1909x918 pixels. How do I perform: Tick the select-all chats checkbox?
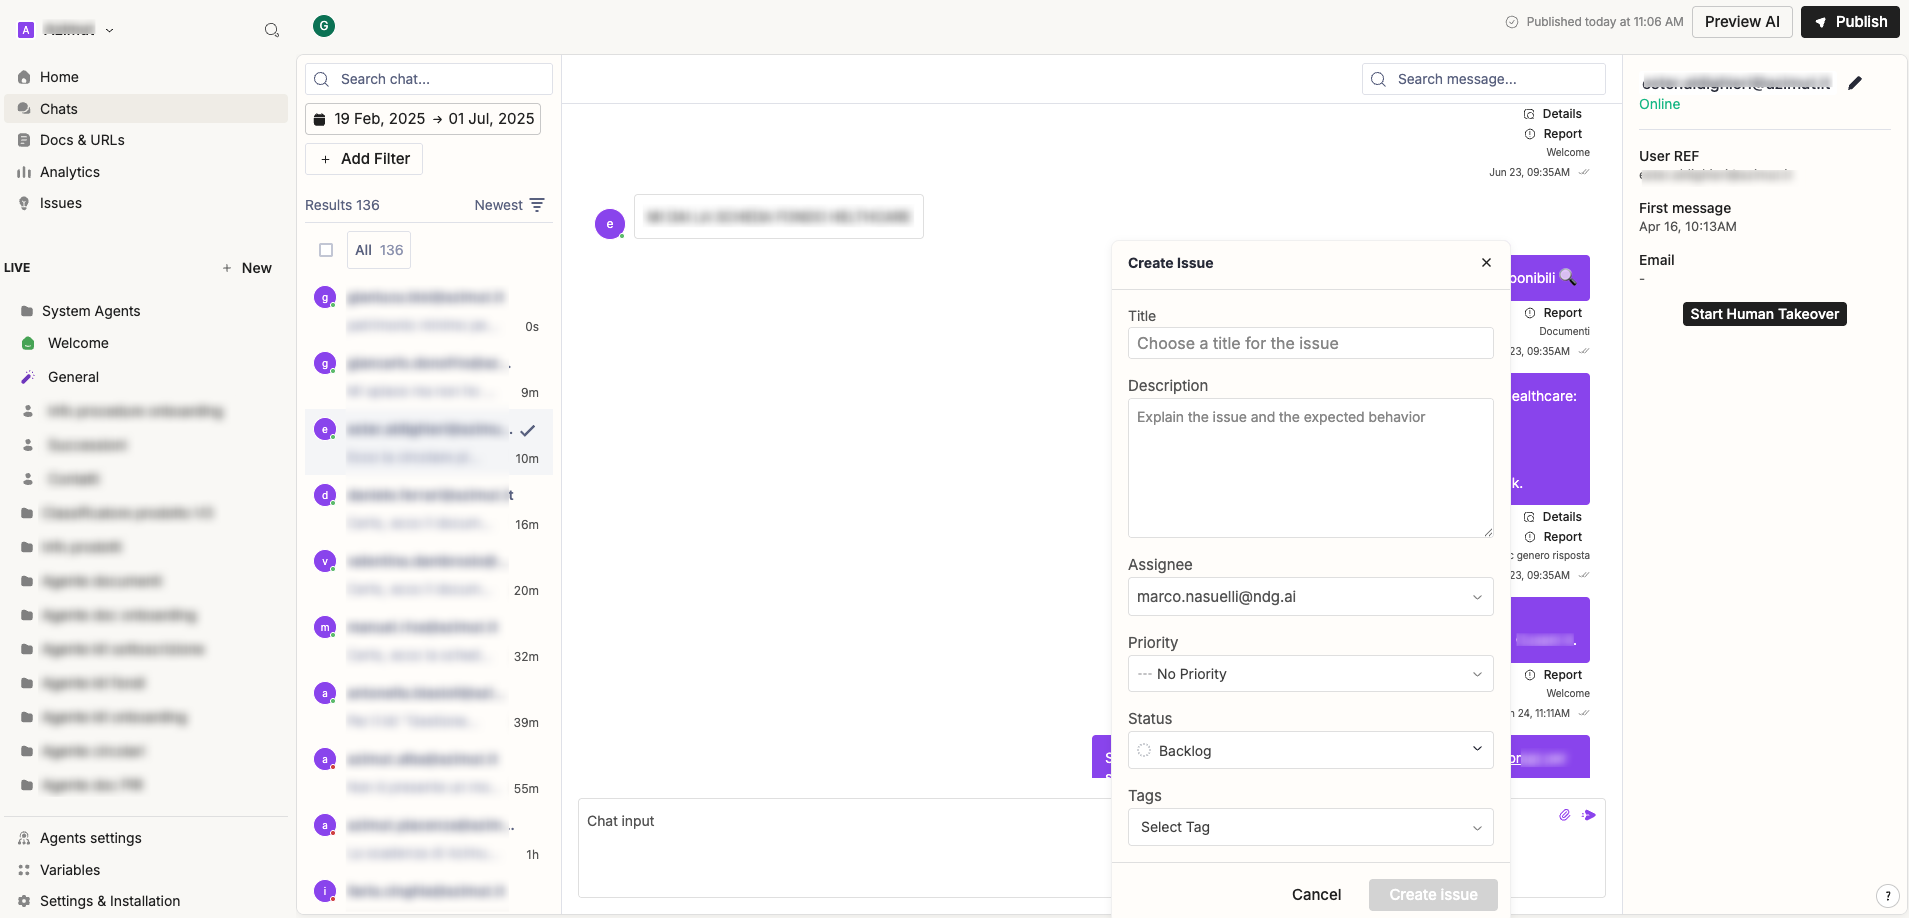pyautogui.click(x=326, y=250)
